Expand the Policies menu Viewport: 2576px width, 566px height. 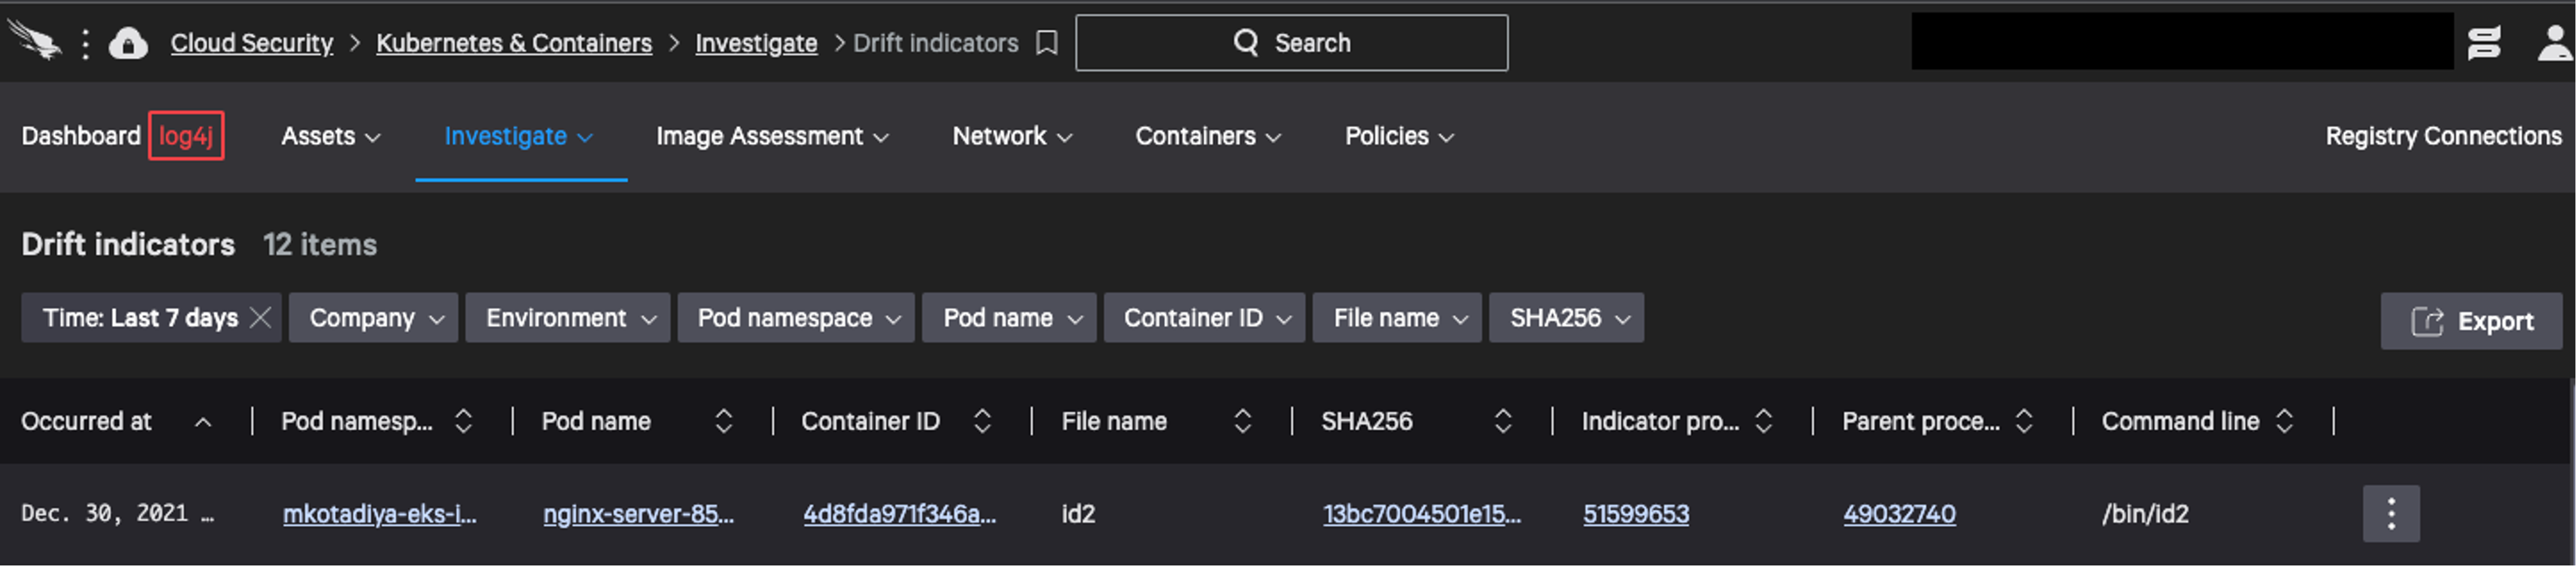1399,136
